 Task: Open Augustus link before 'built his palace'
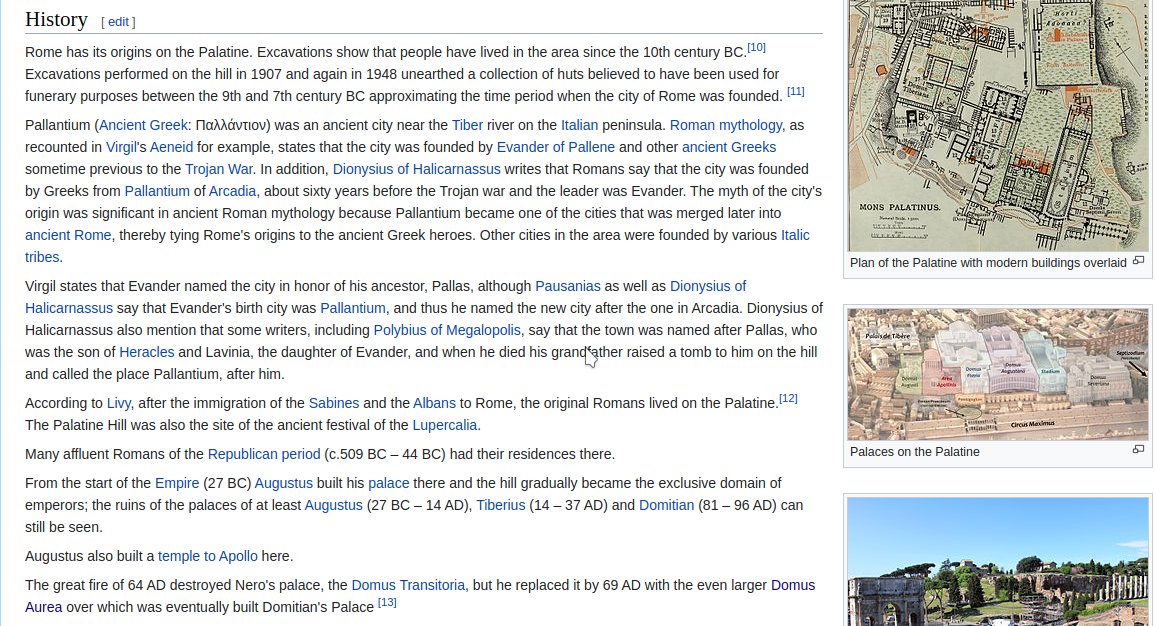[x=284, y=484]
